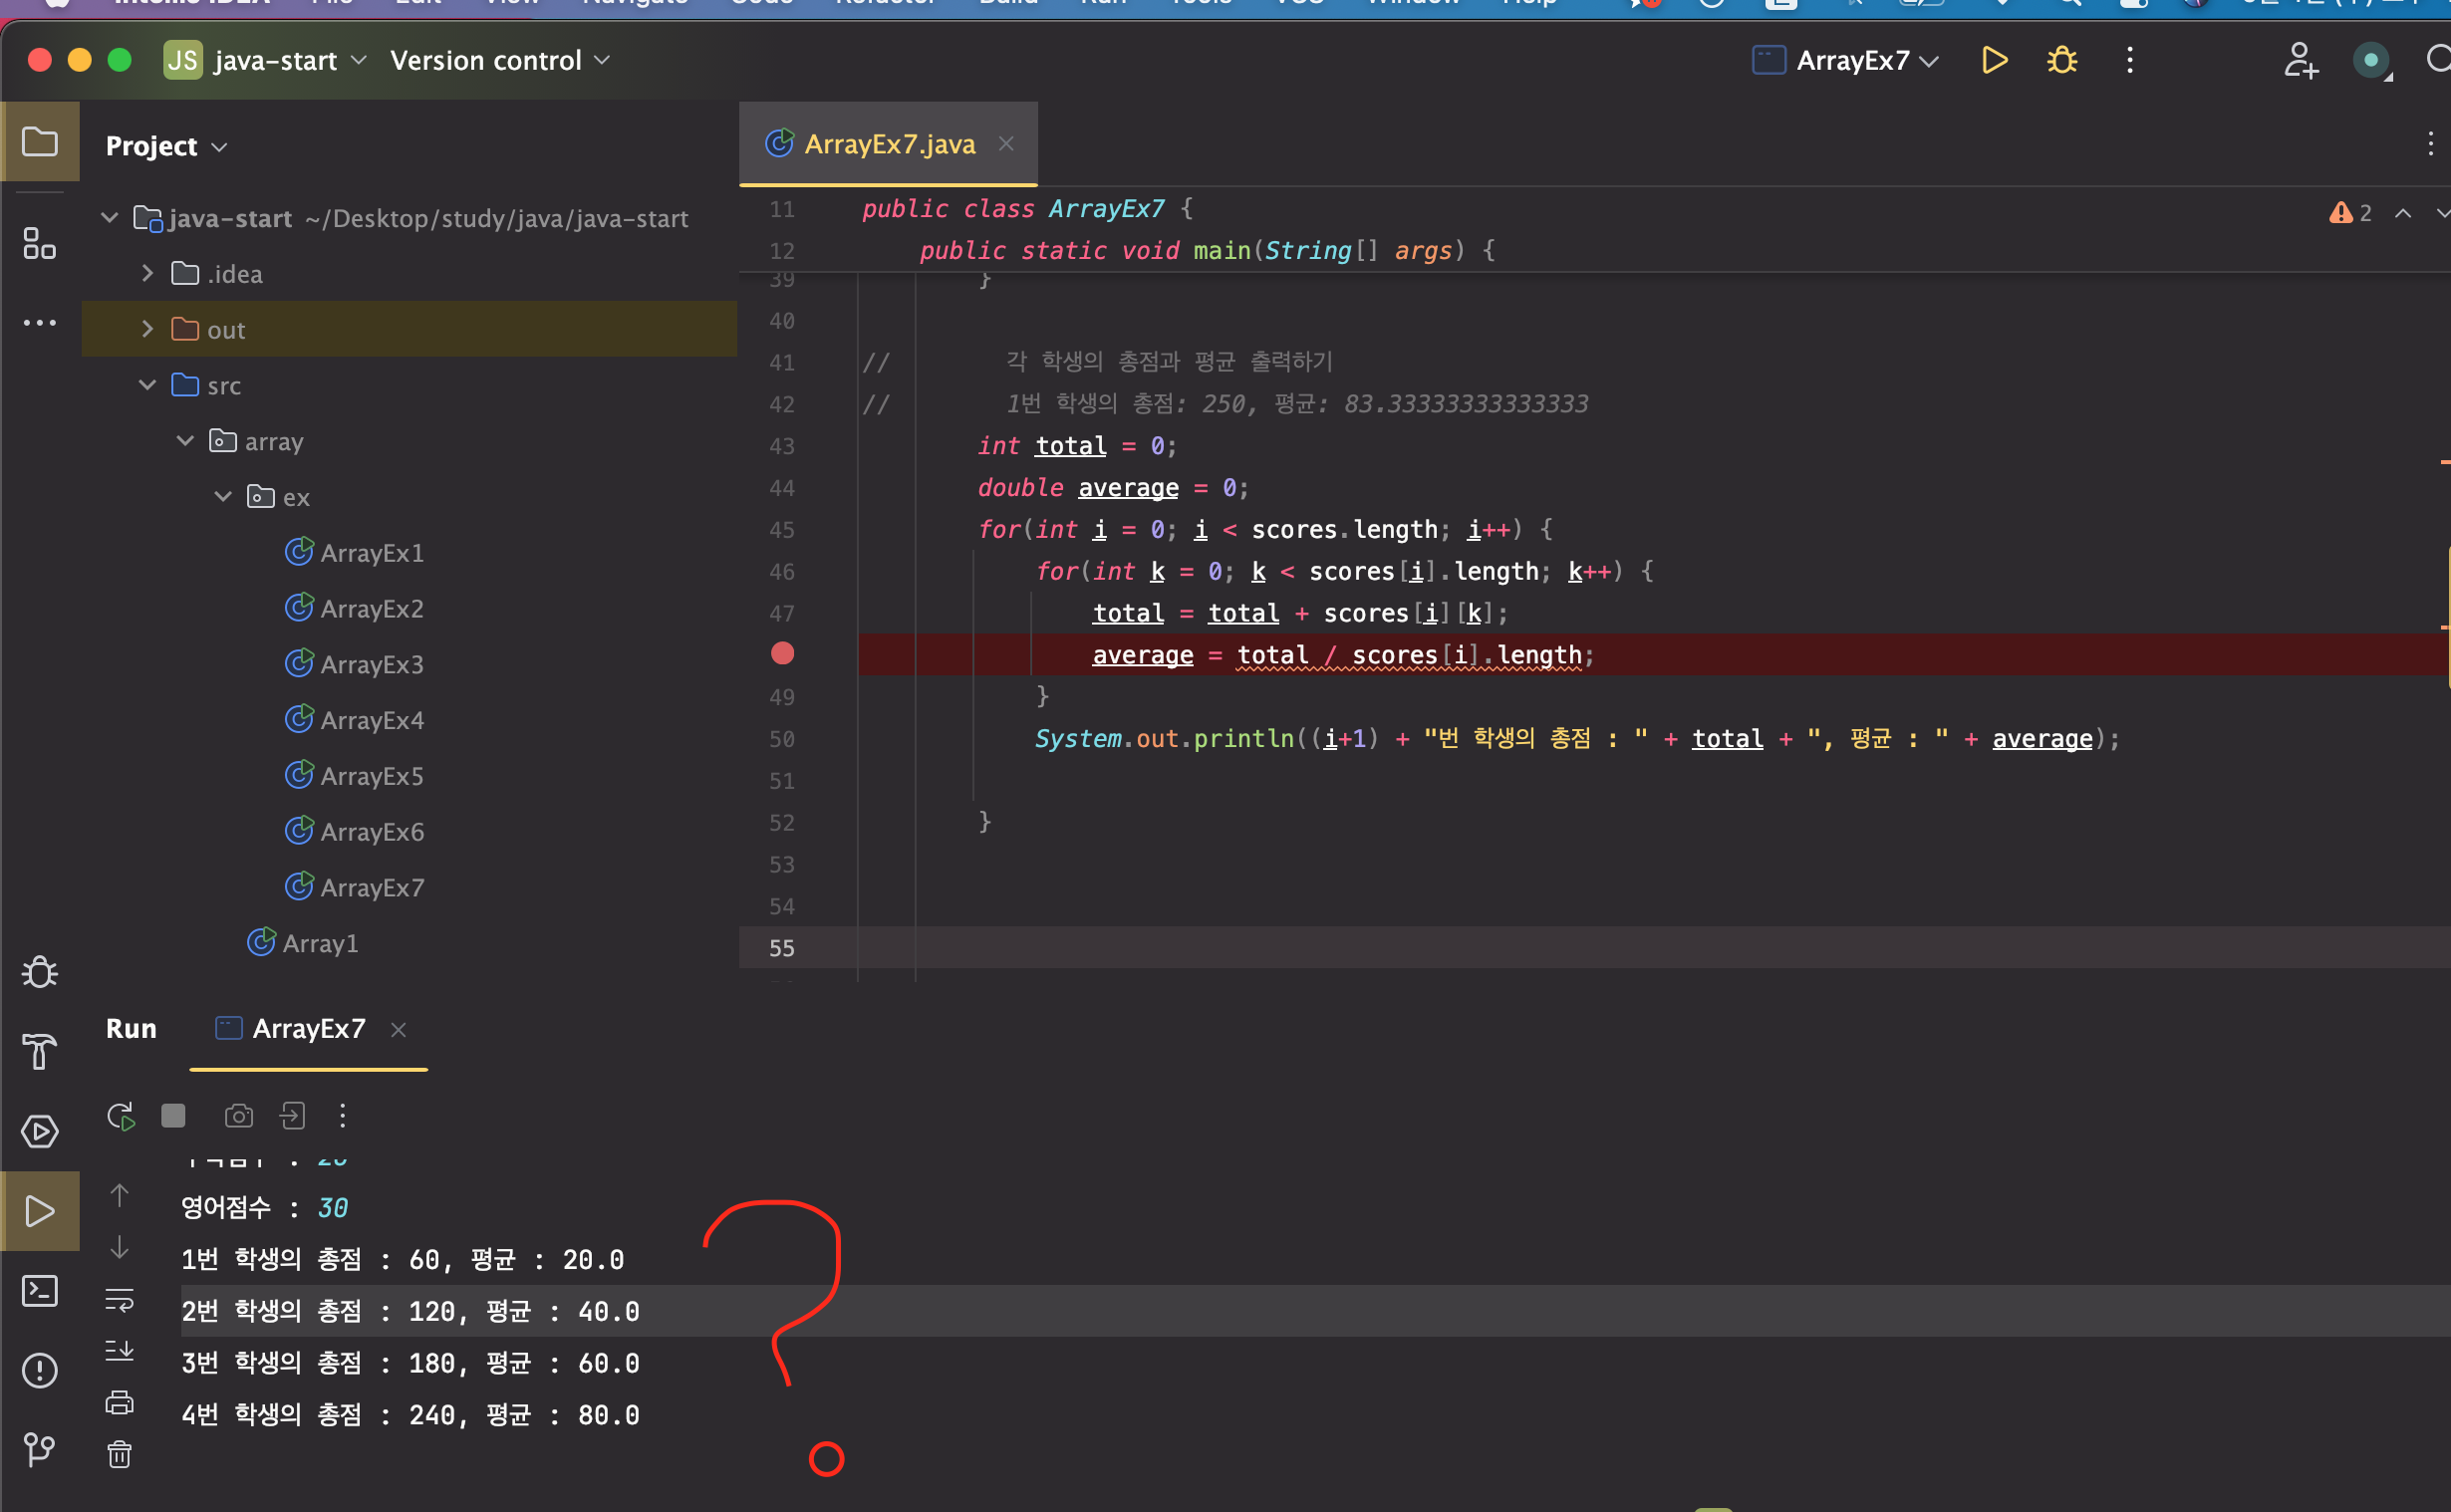2451x1512 pixels.
Task: Collapse the src folder
Action: pyautogui.click(x=148, y=385)
